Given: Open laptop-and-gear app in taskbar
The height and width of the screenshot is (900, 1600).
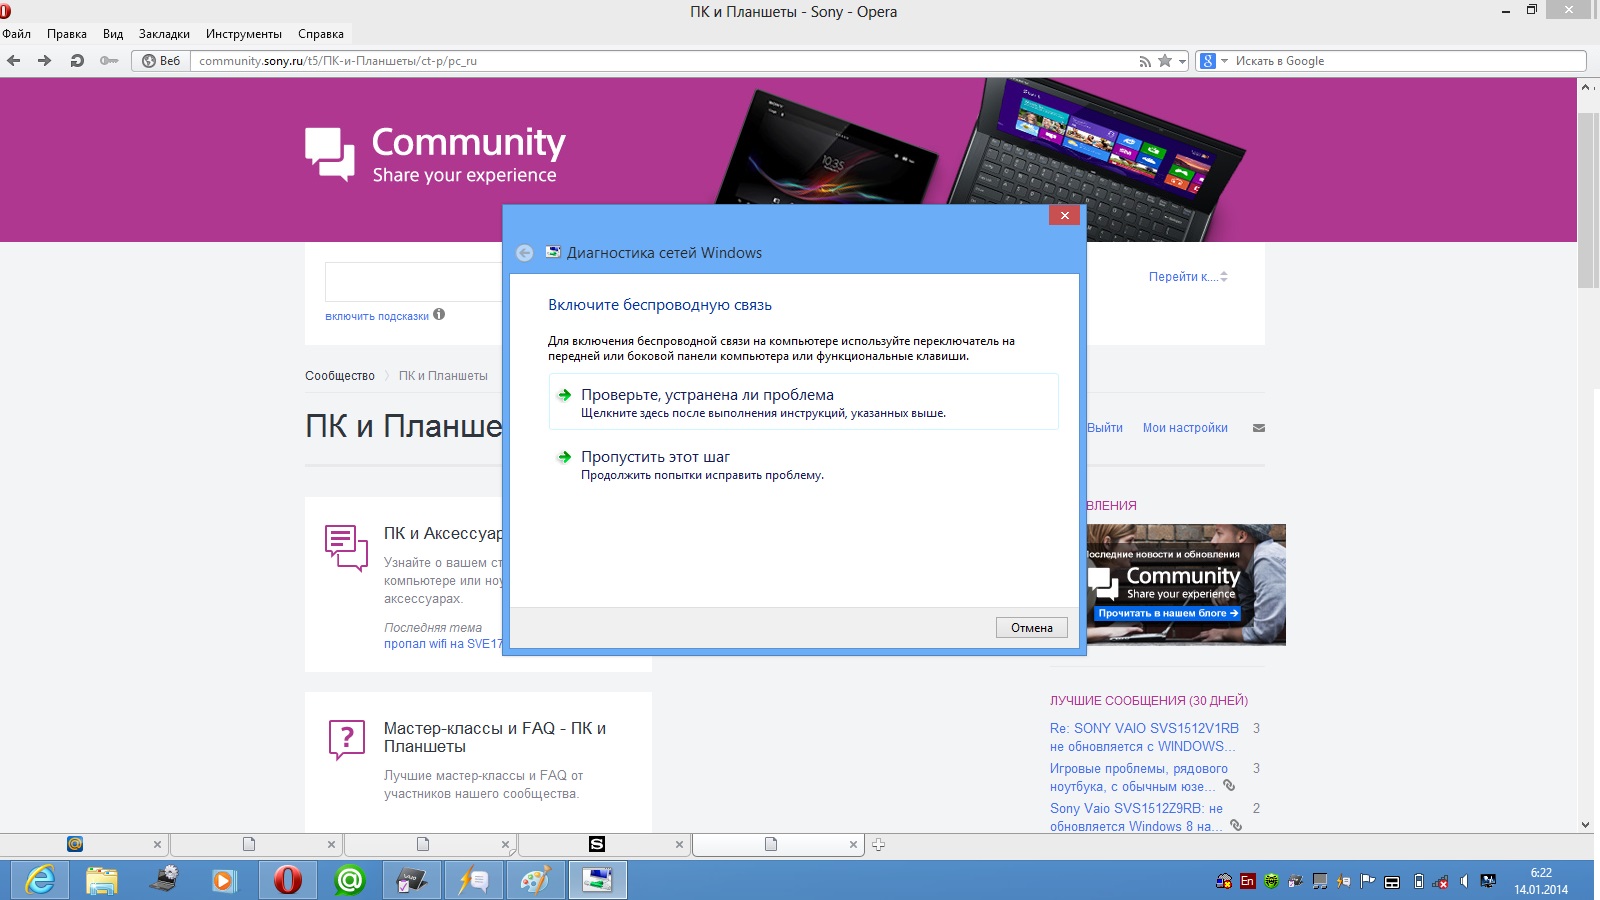Looking at the screenshot, I should pyautogui.click(x=164, y=880).
